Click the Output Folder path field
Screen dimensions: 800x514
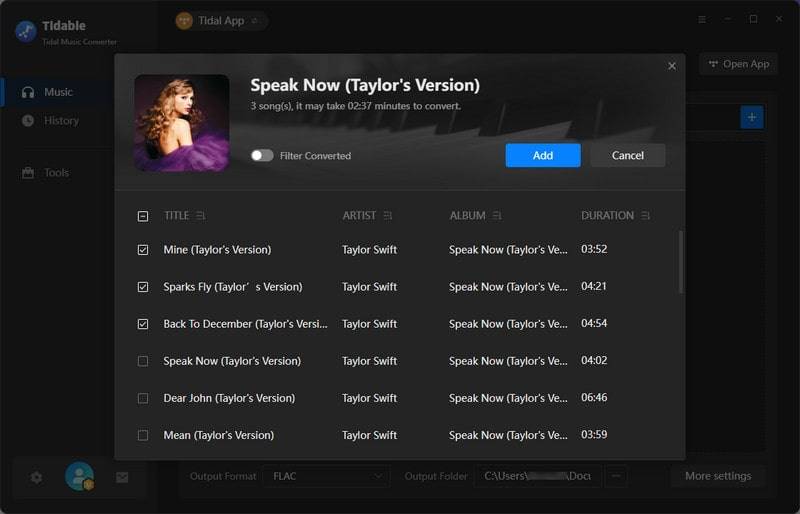(x=537, y=476)
